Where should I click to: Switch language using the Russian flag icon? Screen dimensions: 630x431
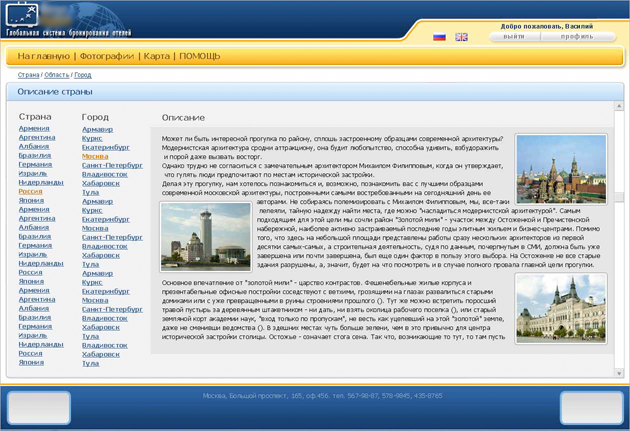440,37
